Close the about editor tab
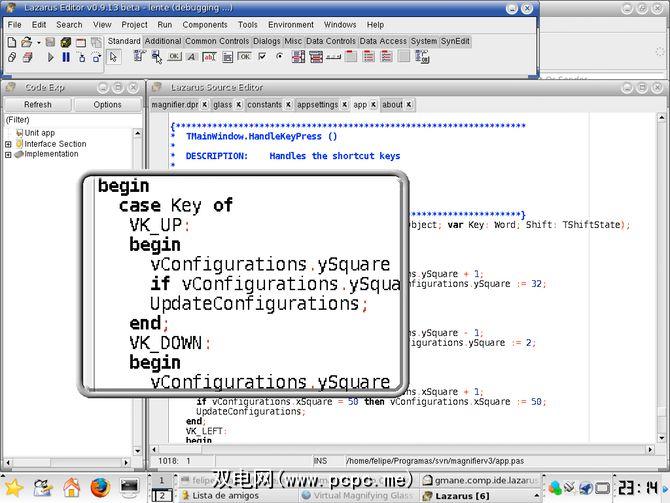Image resolution: width=670 pixels, height=503 pixels. pyautogui.click(x=409, y=104)
